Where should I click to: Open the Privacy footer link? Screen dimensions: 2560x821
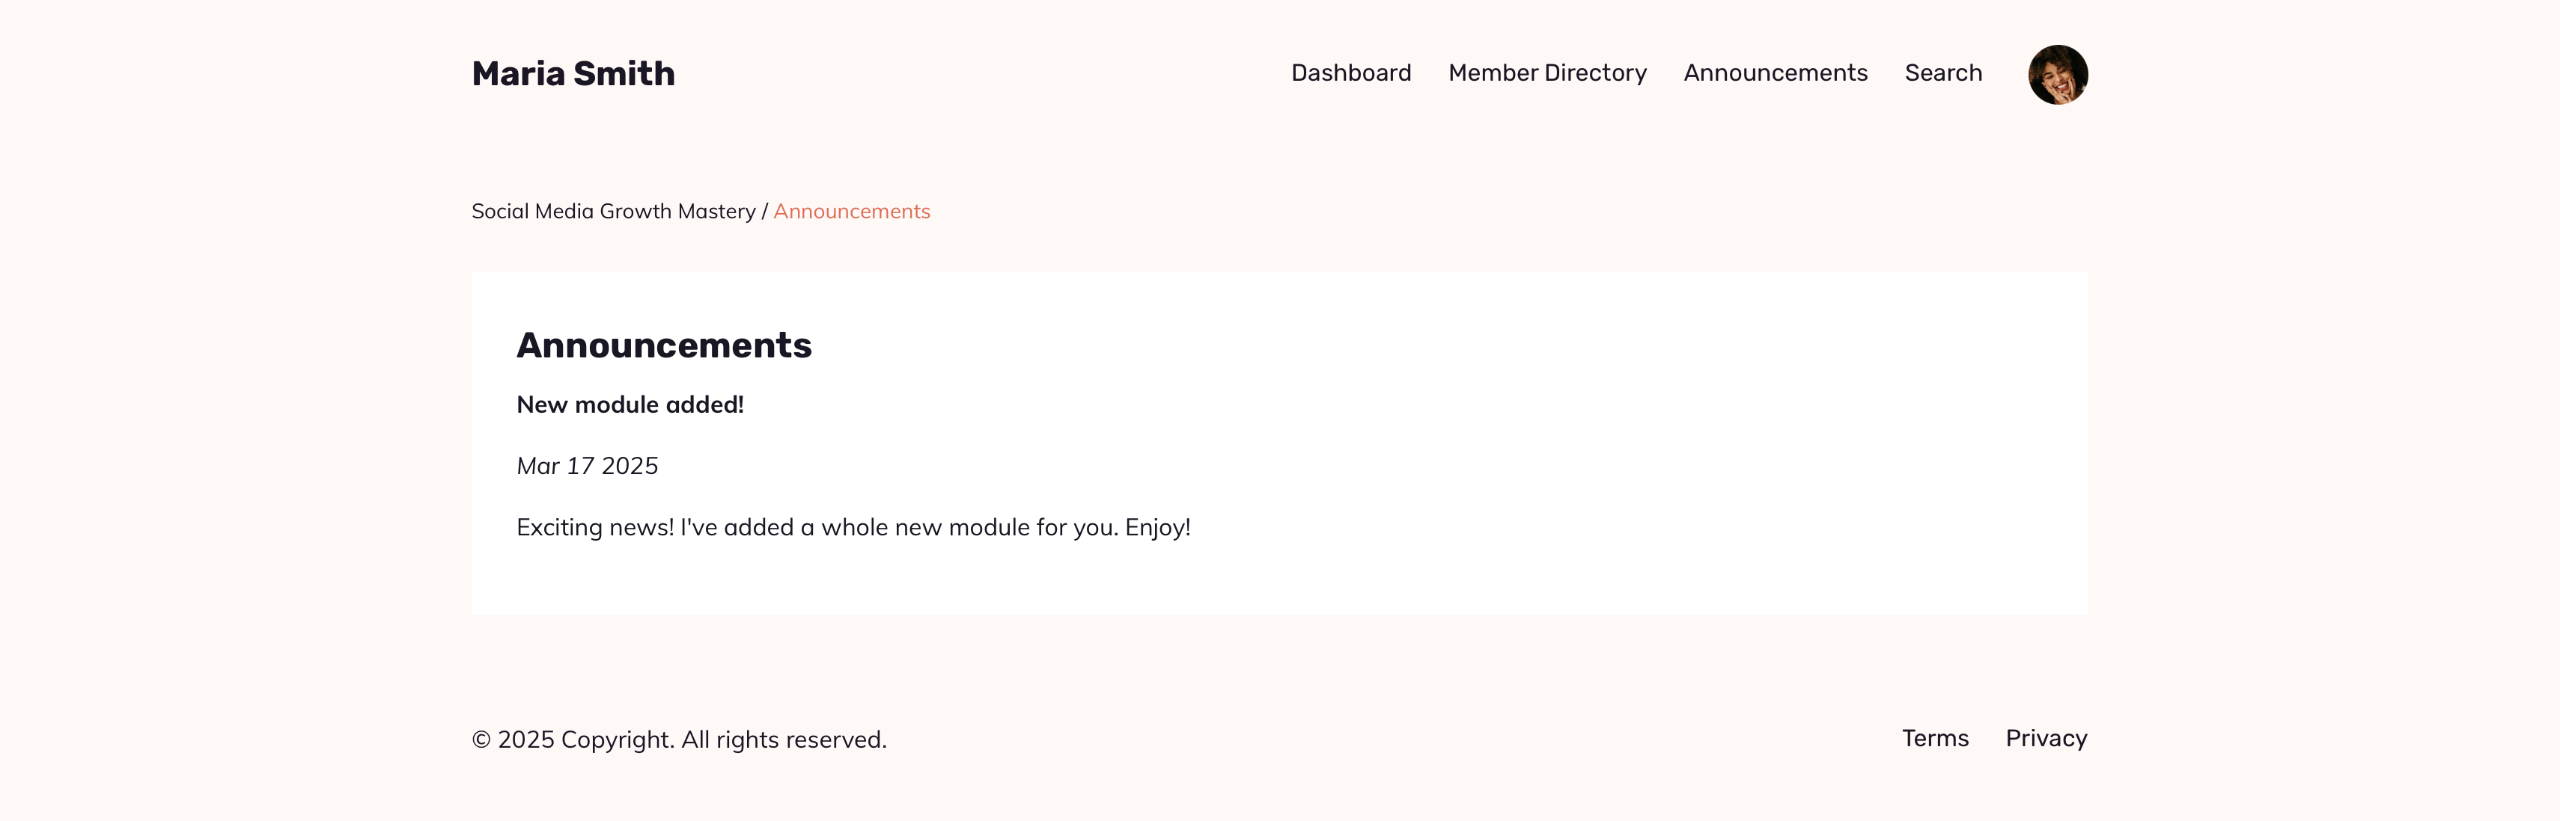(x=2046, y=738)
